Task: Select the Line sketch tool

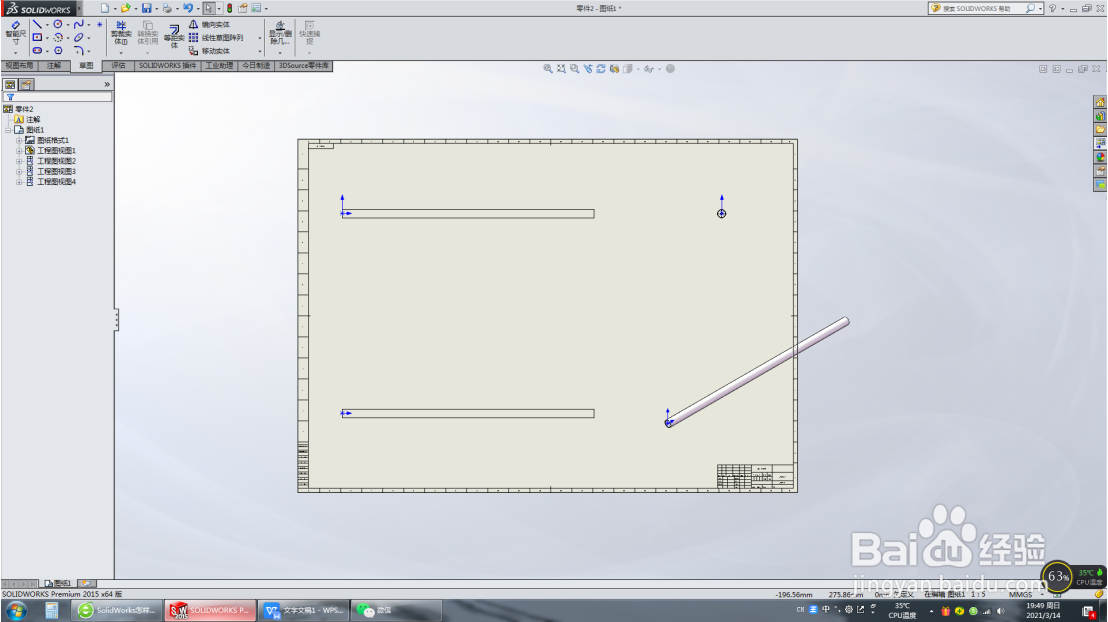Action: pyautogui.click(x=37, y=24)
